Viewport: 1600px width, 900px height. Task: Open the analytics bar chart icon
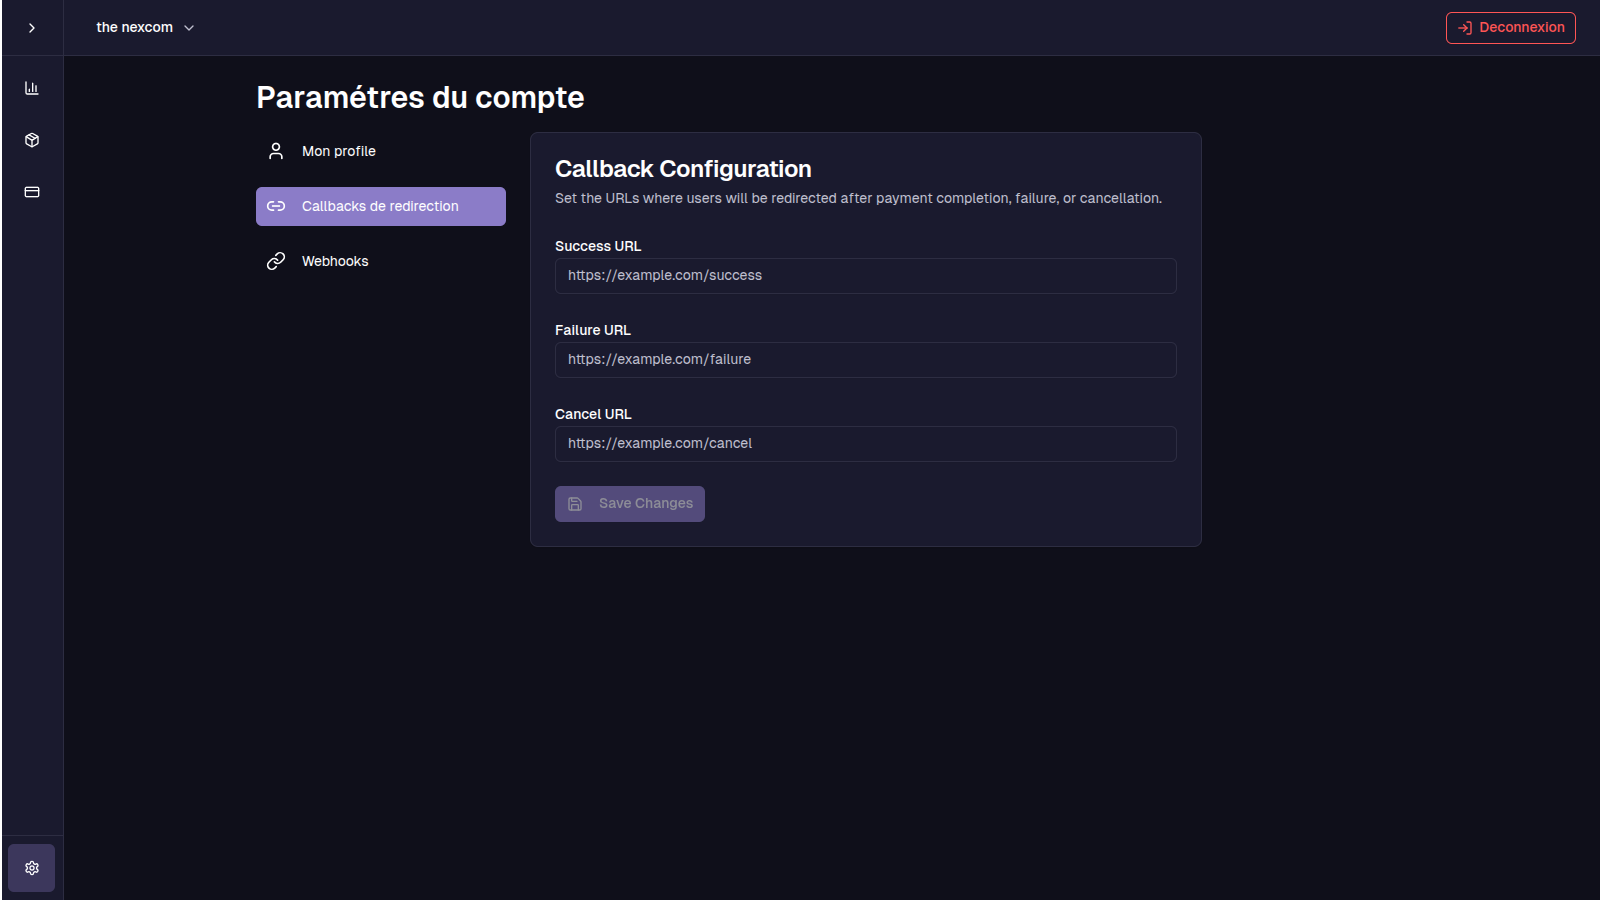(x=32, y=88)
